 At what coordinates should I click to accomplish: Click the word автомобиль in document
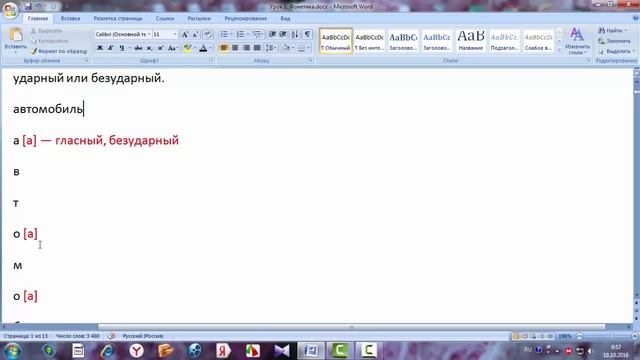pyautogui.click(x=48, y=109)
